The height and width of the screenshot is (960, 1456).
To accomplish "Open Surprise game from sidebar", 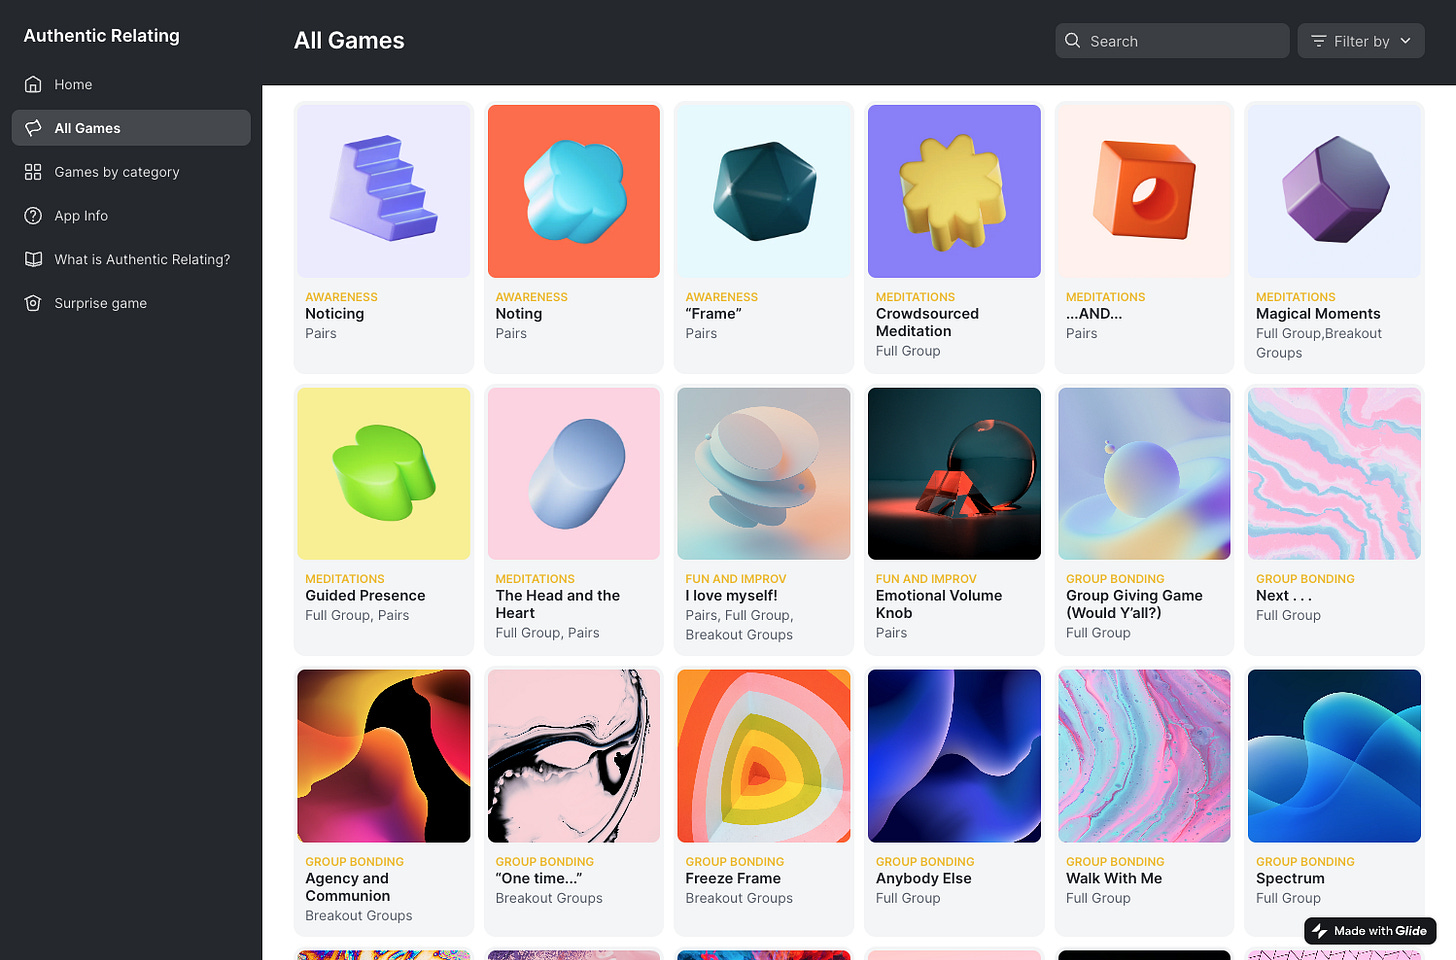I will [131, 303].
